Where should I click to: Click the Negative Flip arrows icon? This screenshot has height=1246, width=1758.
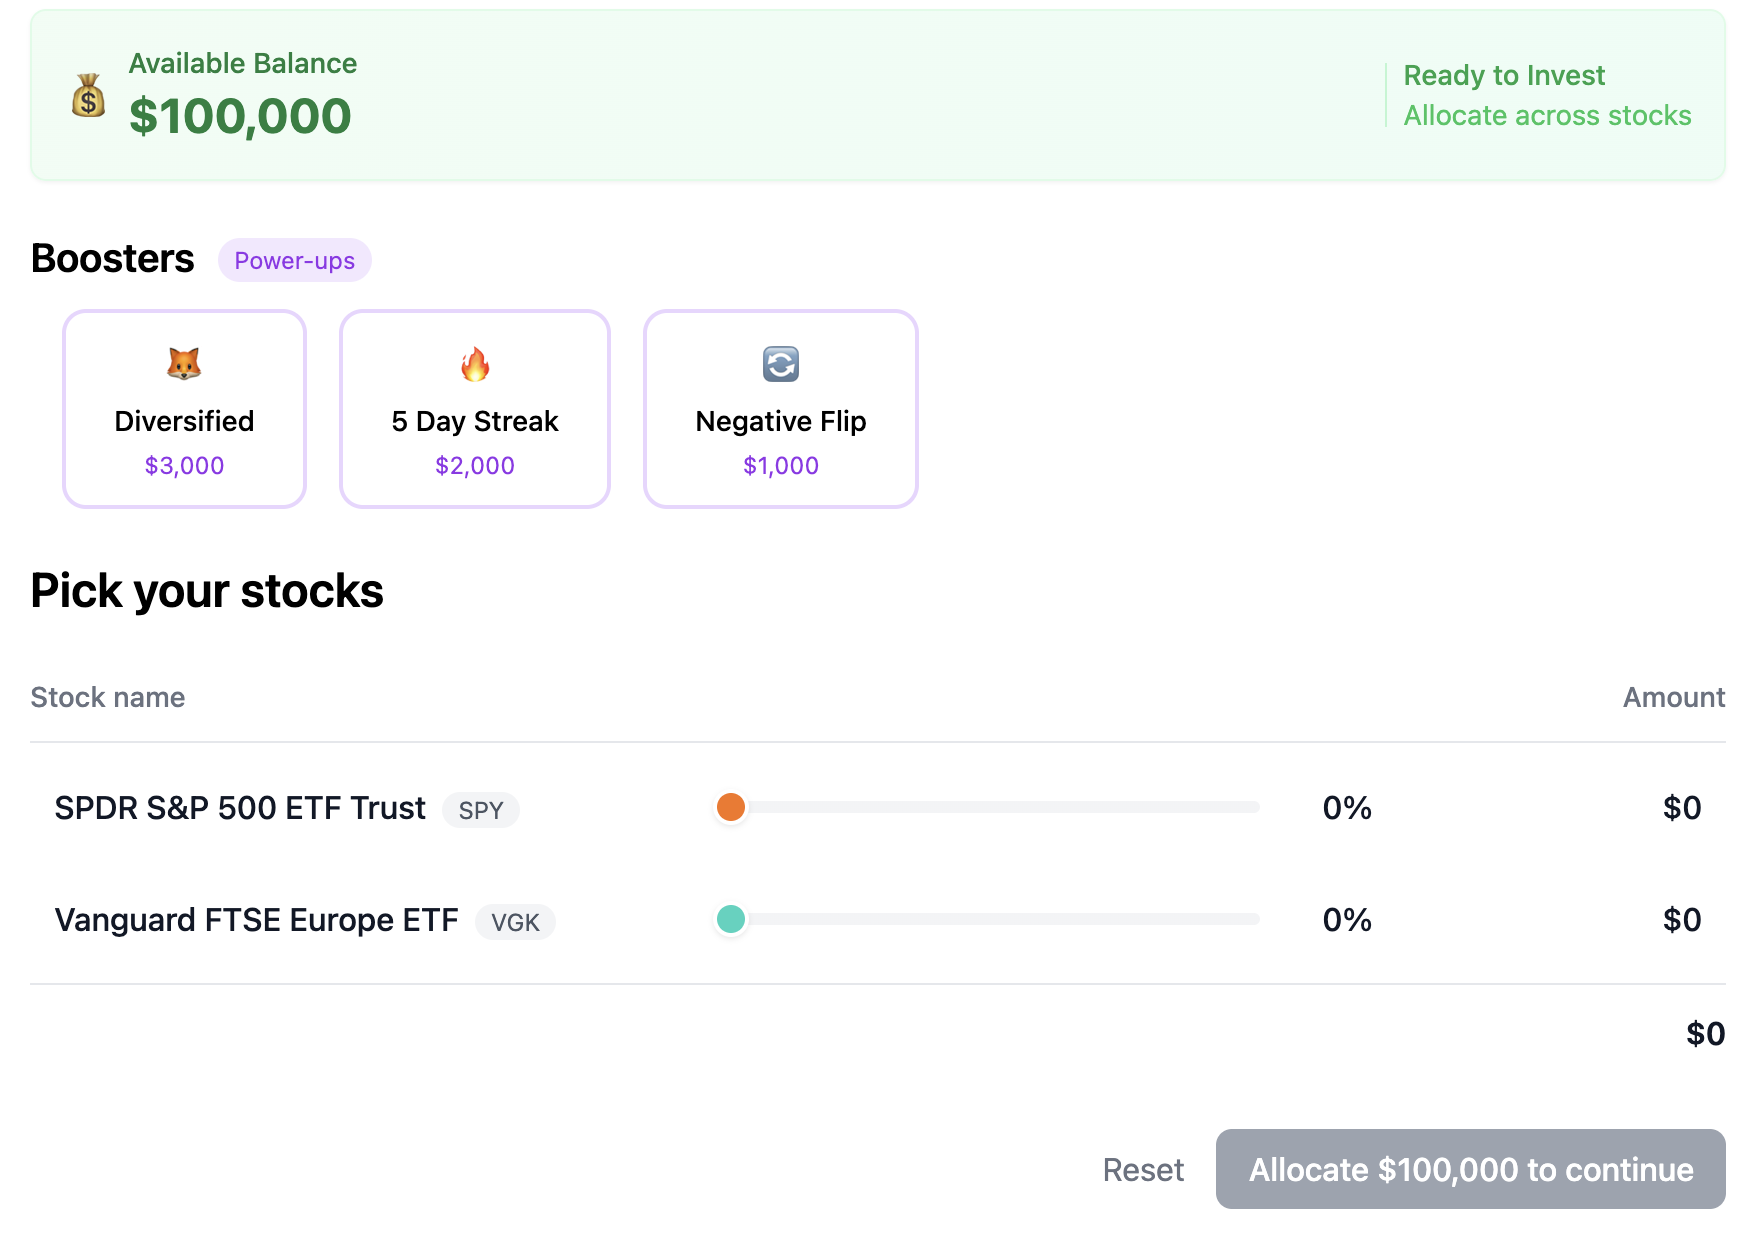pos(781,364)
